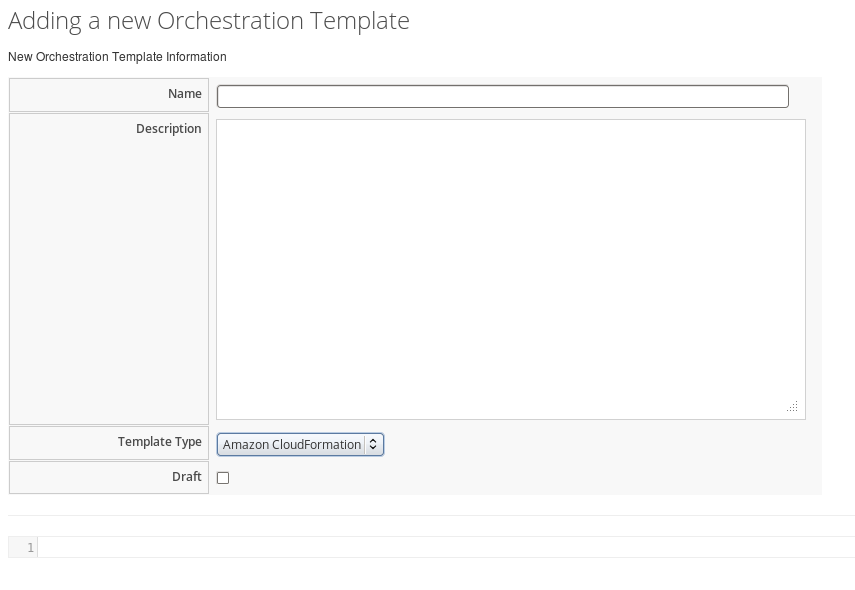Image resolution: width=855 pixels, height=590 pixels.
Task: Click the New Orchestration Template Information subtitle
Action: [116, 57]
